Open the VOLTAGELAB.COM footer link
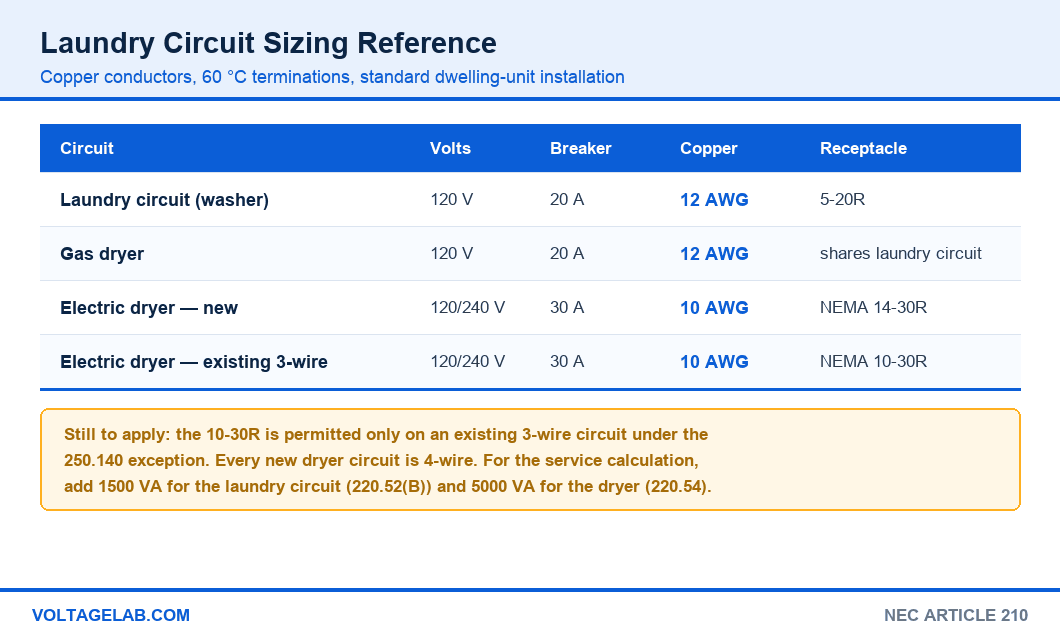This screenshot has height=640, width=1060. click(x=111, y=616)
